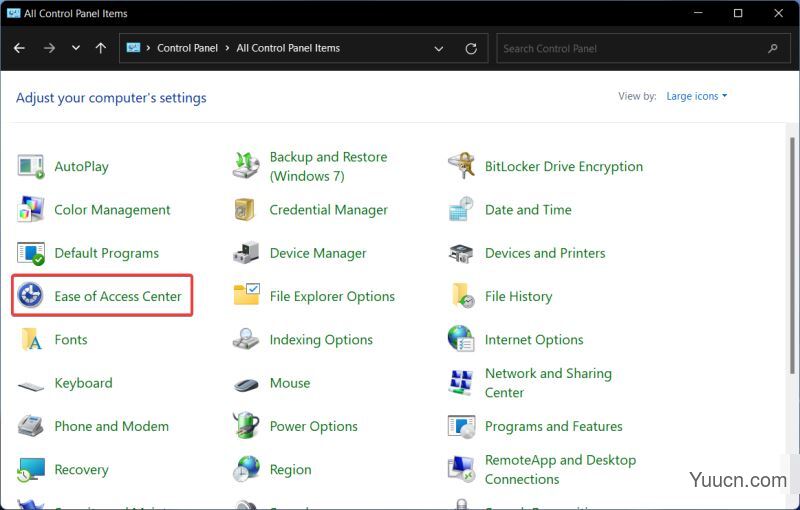The height and width of the screenshot is (510, 800).
Task: Open the Date and Time link text
Action: [x=528, y=210]
